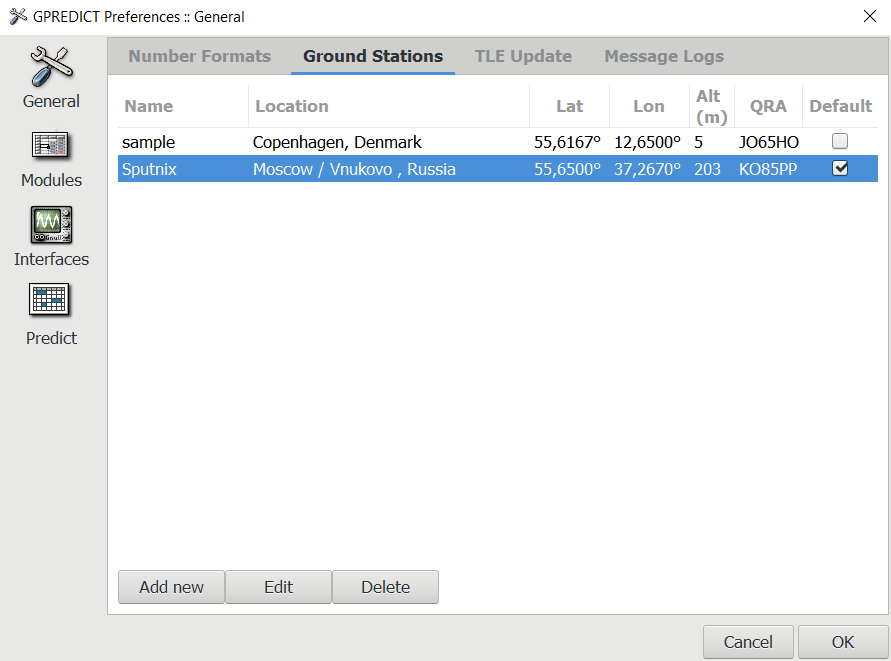Toggle default checkbox for Sputnix station
Viewport: 891px width, 661px height.
[x=840, y=169]
